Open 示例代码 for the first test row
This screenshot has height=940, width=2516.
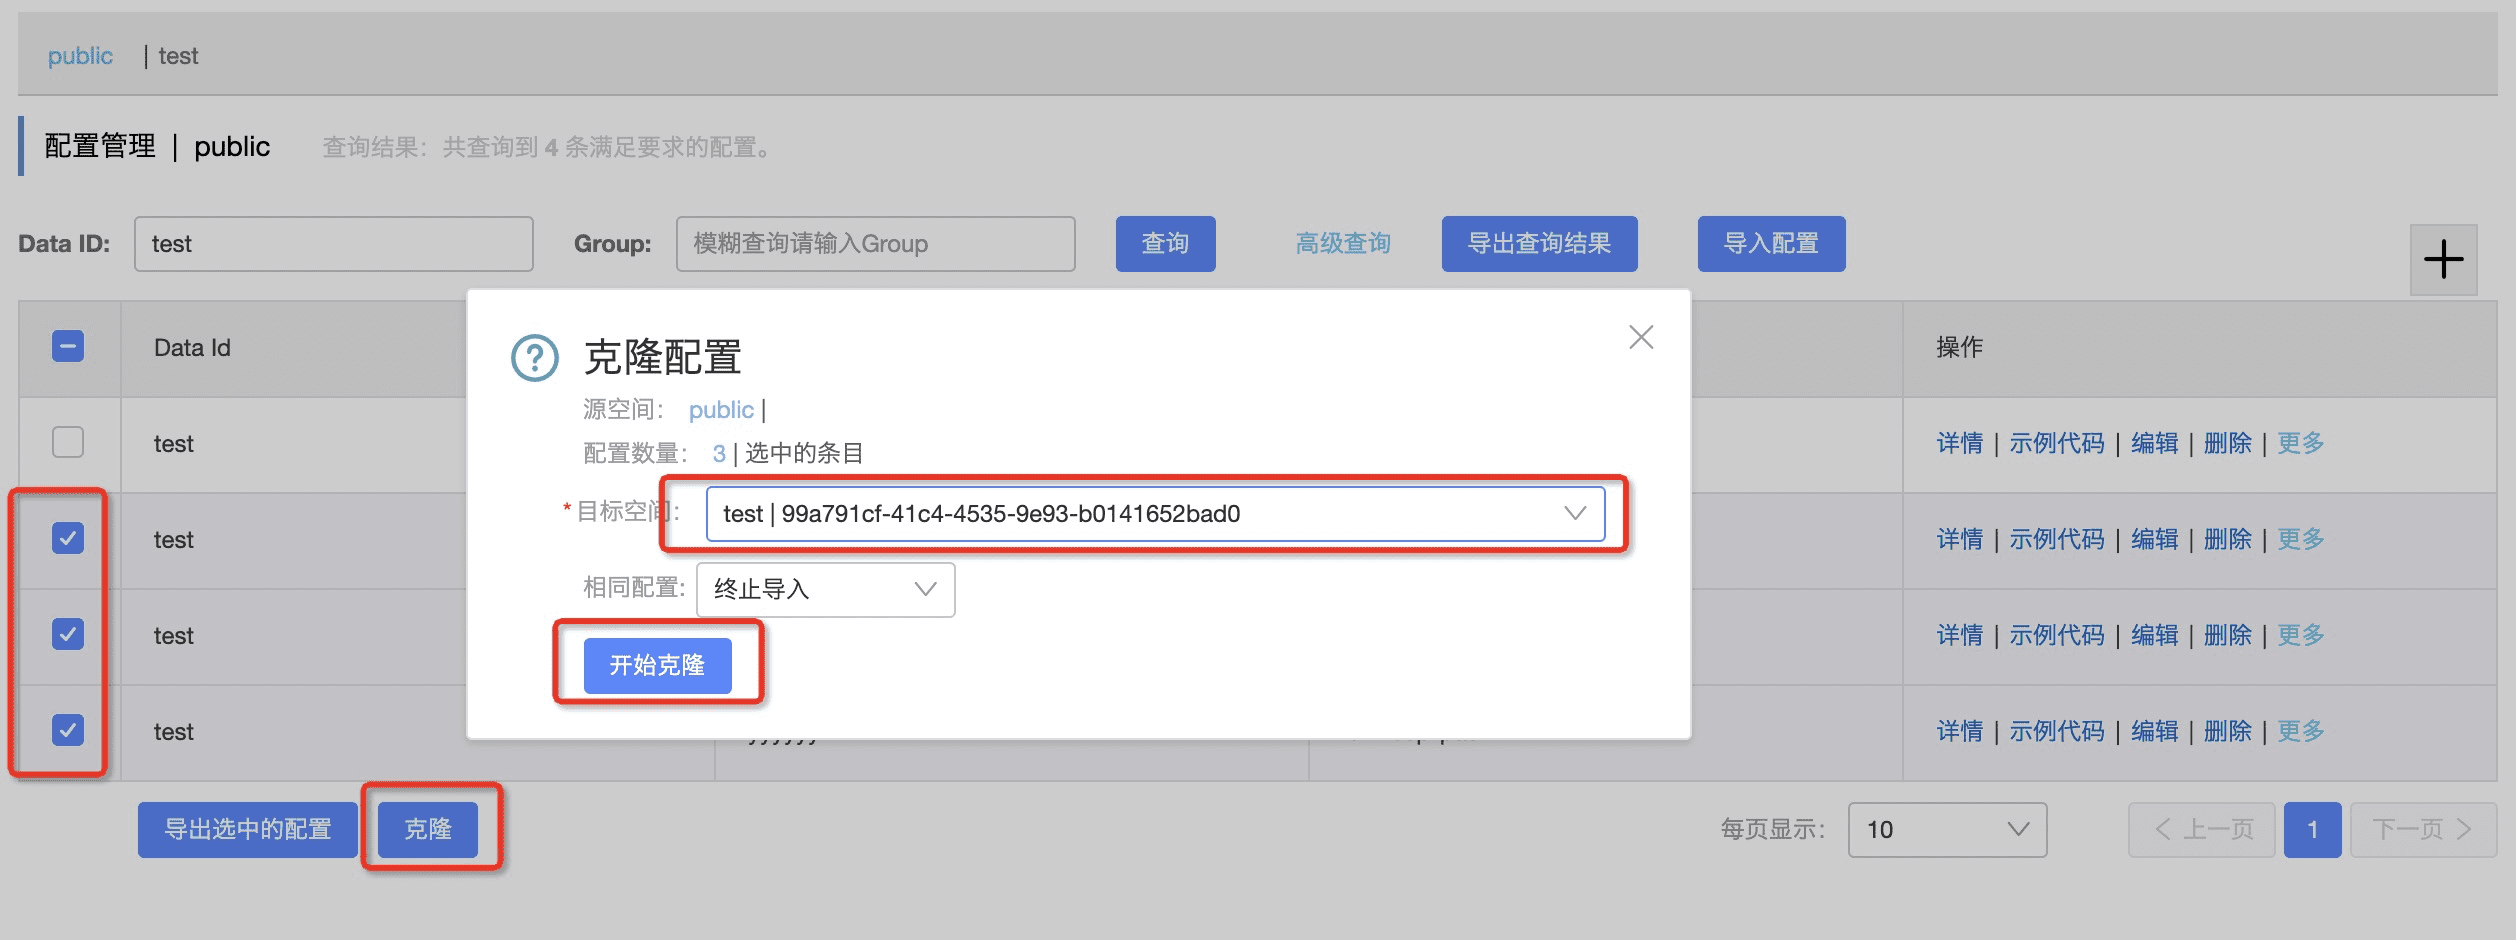[x=2057, y=442]
